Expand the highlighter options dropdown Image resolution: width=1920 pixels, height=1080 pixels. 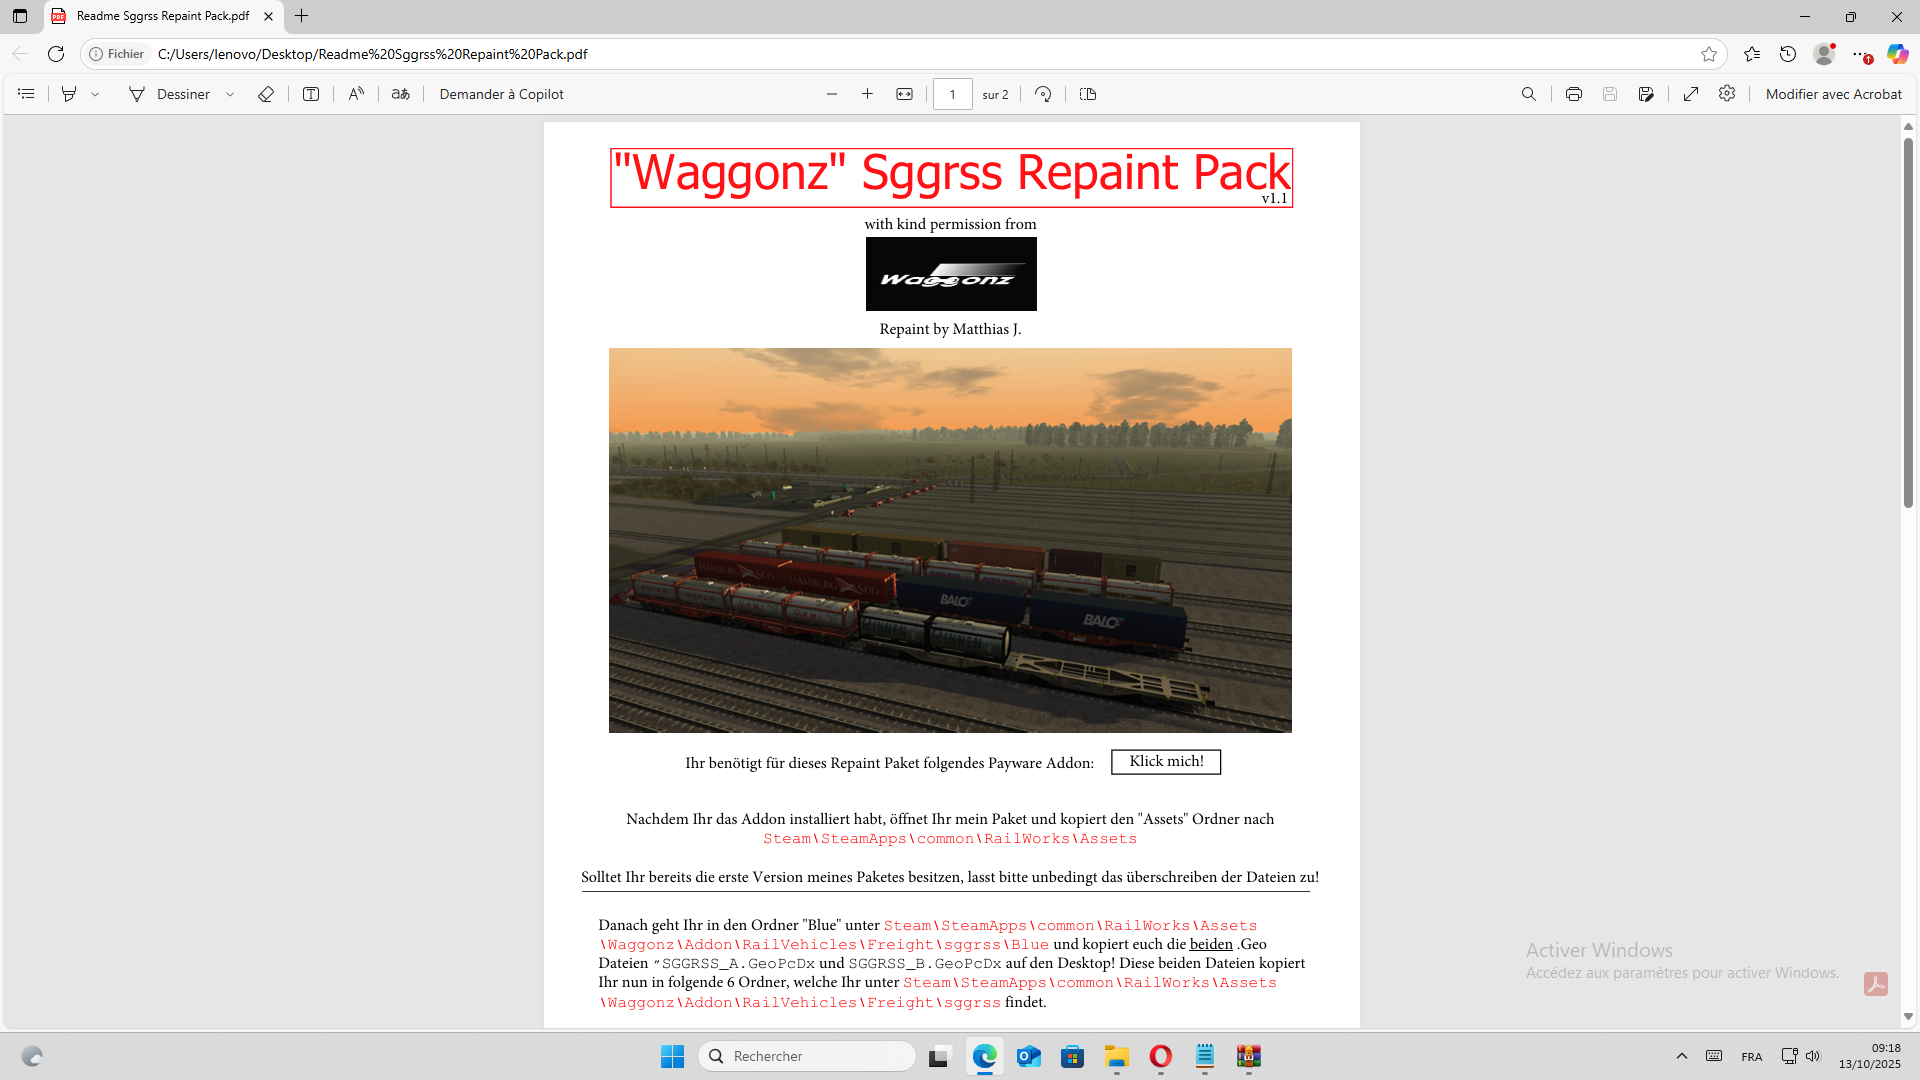click(x=95, y=94)
